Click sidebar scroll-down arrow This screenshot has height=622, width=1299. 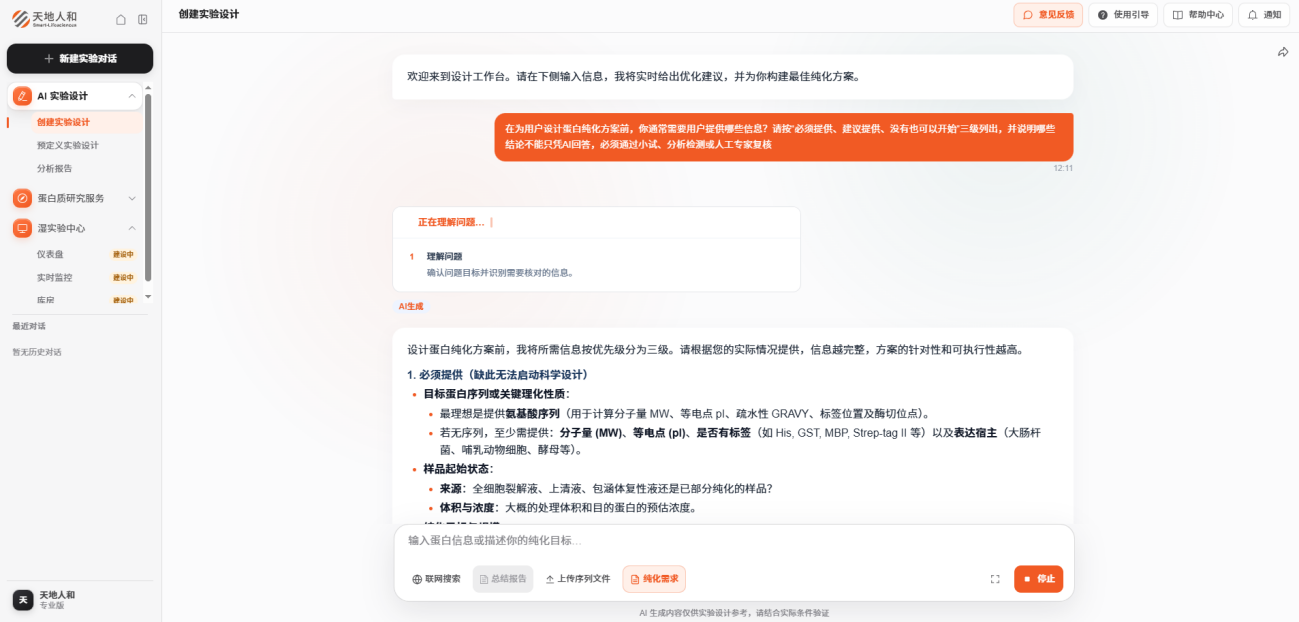click(148, 296)
